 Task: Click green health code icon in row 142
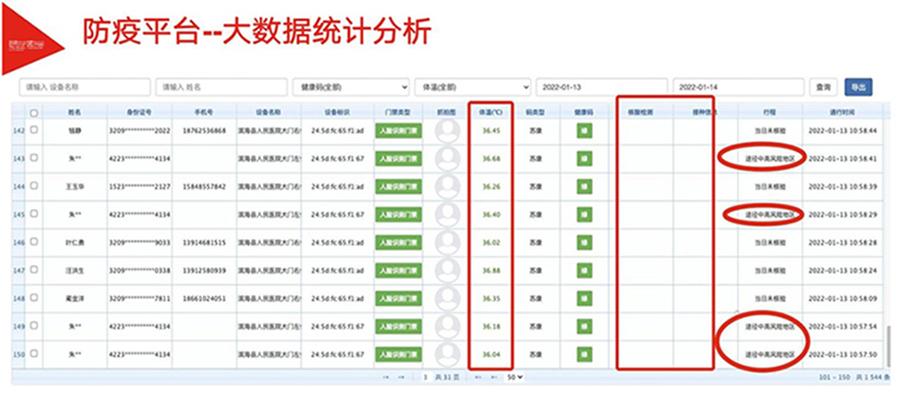coord(584,130)
